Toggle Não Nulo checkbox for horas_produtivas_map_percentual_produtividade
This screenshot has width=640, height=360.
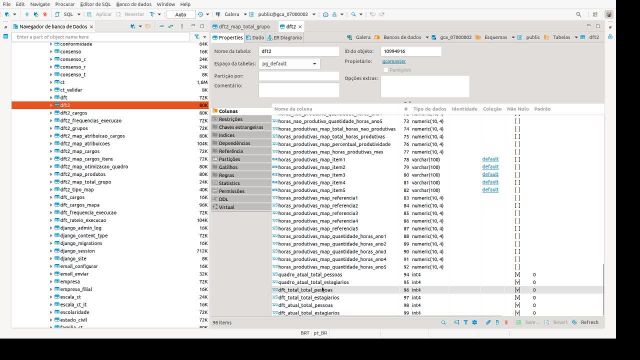(x=517, y=144)
